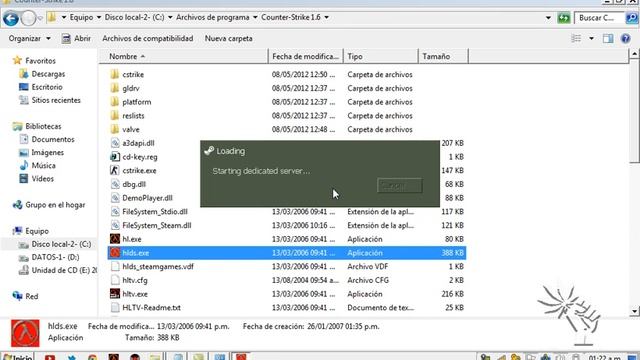The width and height of the screenshot is (640, 360).
Task: Select the hltv.exe application icon
Action: tap(115, 293)
